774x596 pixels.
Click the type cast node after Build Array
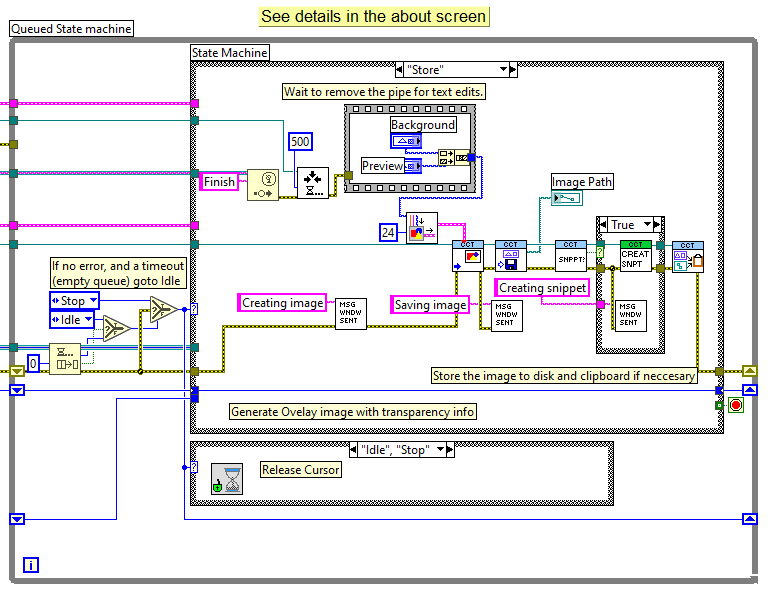coord(463,158)
